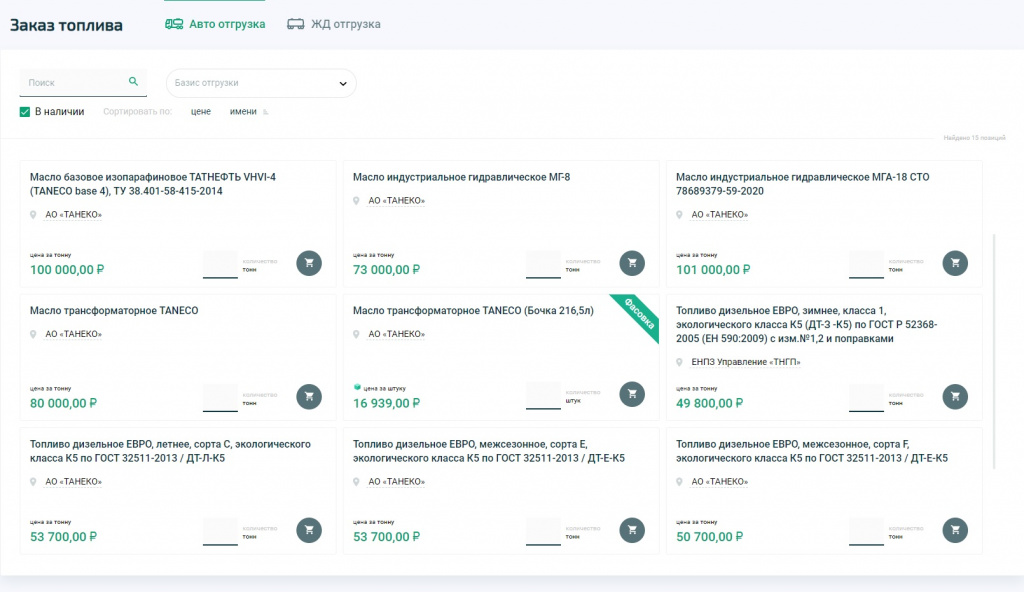Viewport: 1024px width, 592px height.
Task: Click cart icon for ТАТНЕФТЬ VHVI-4 base oil
Action: point(309,263)
